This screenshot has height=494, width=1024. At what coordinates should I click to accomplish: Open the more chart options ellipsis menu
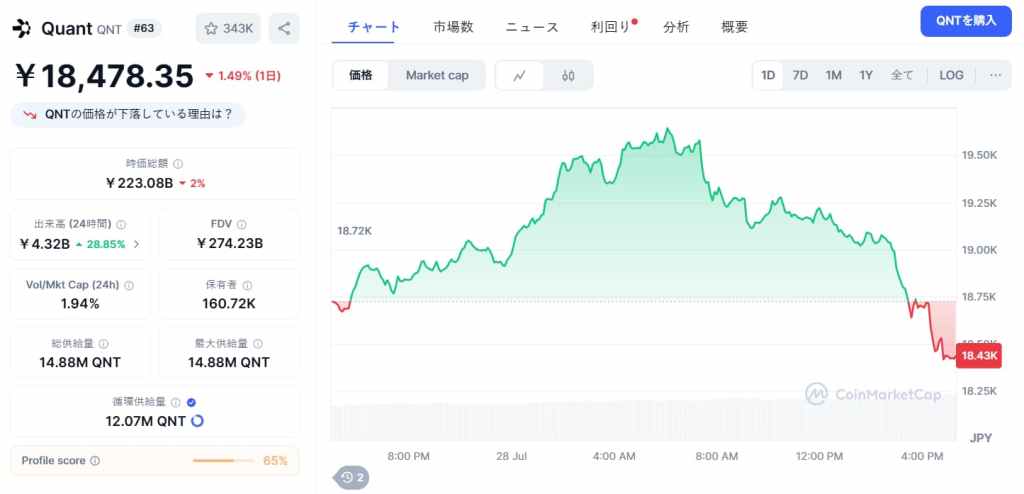click(995, 75)
